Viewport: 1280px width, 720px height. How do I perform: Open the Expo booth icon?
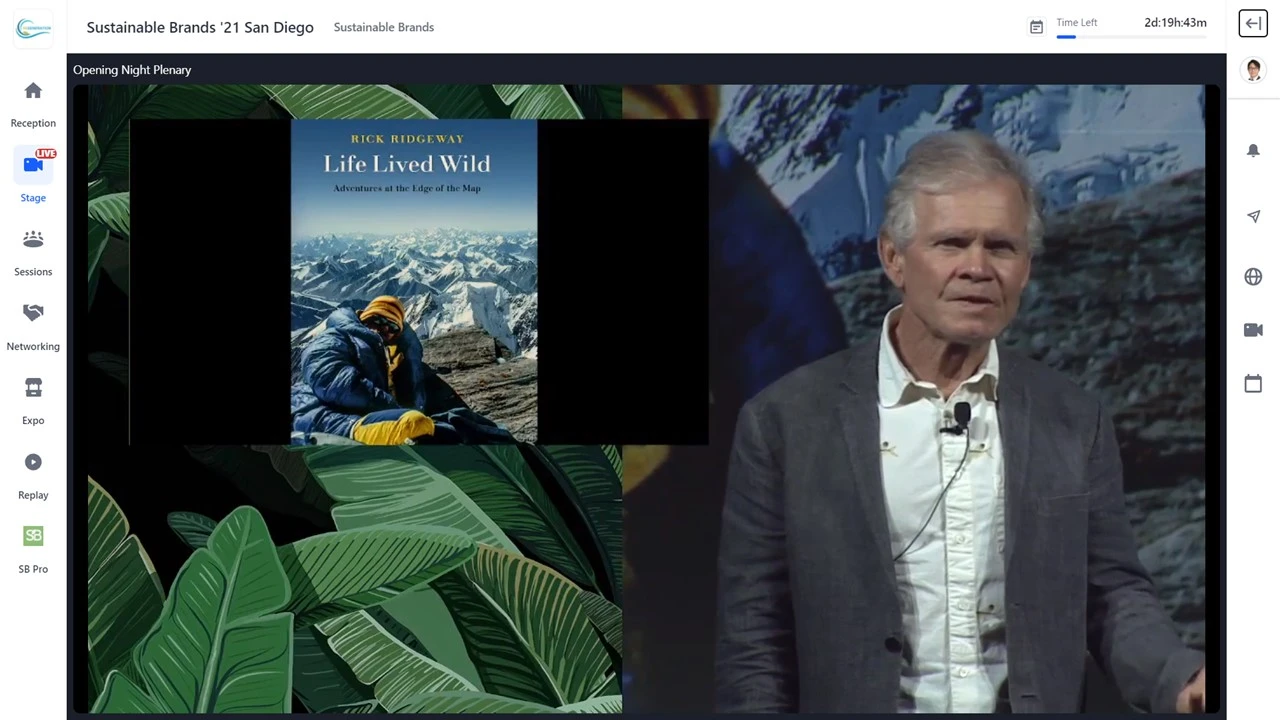(x=33, y=388)
